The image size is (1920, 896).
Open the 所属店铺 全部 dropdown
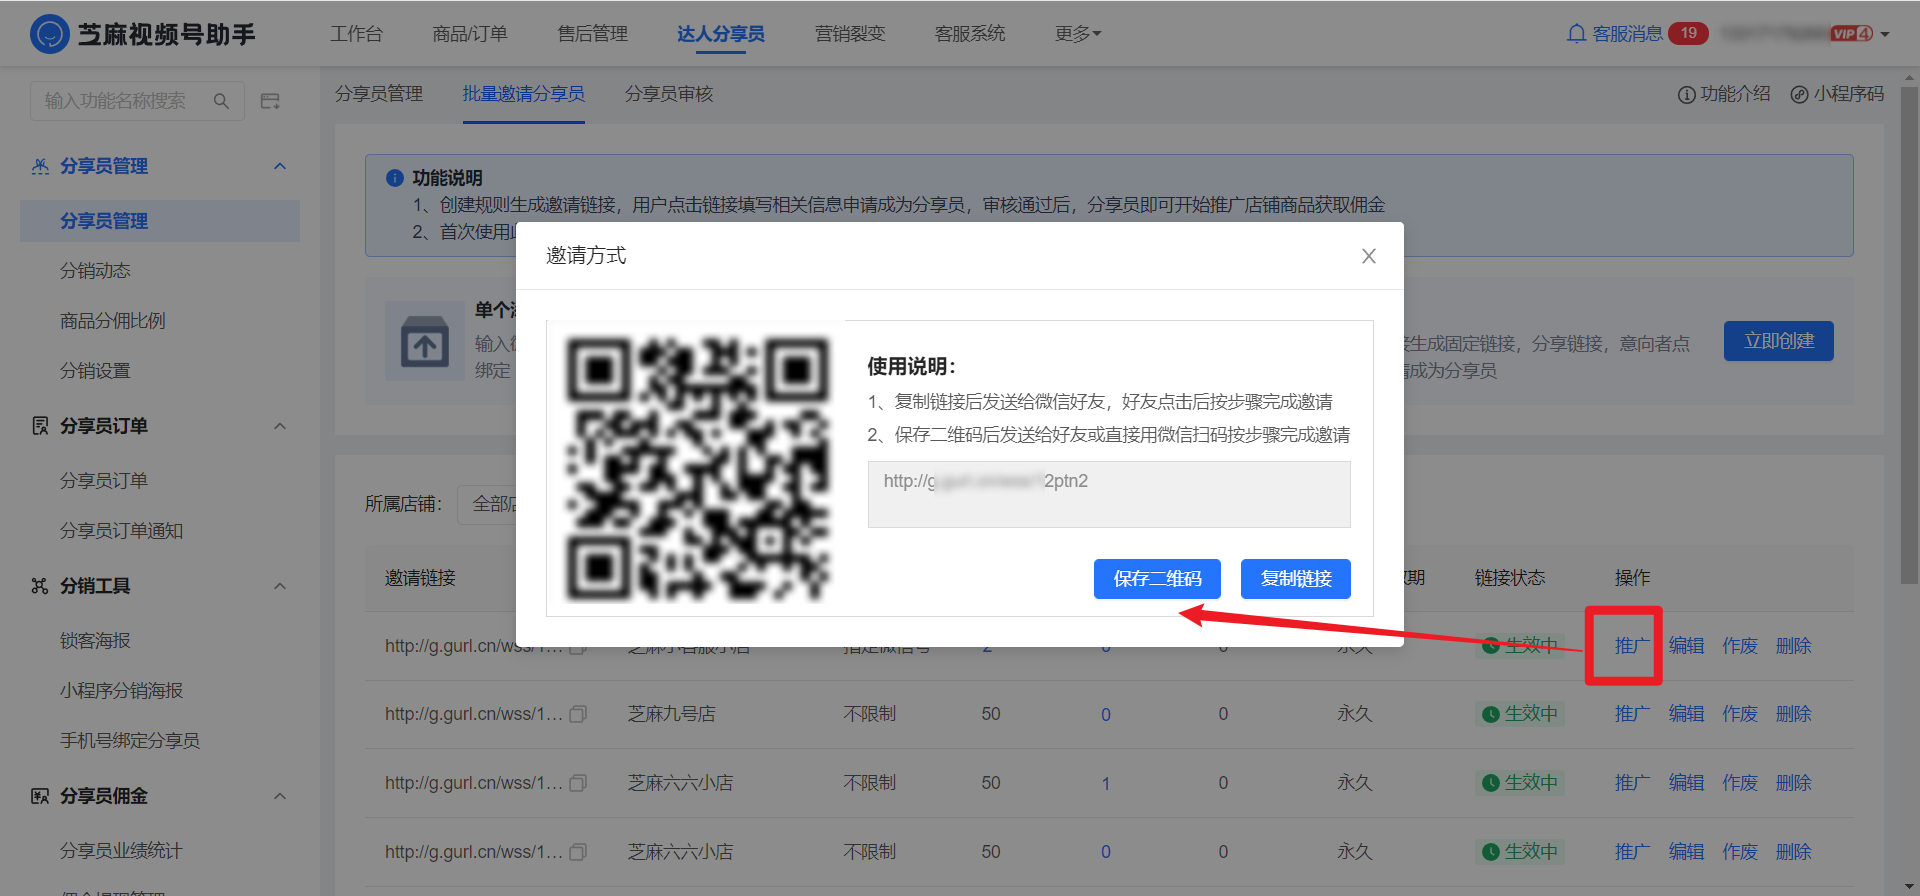(488, 504)
